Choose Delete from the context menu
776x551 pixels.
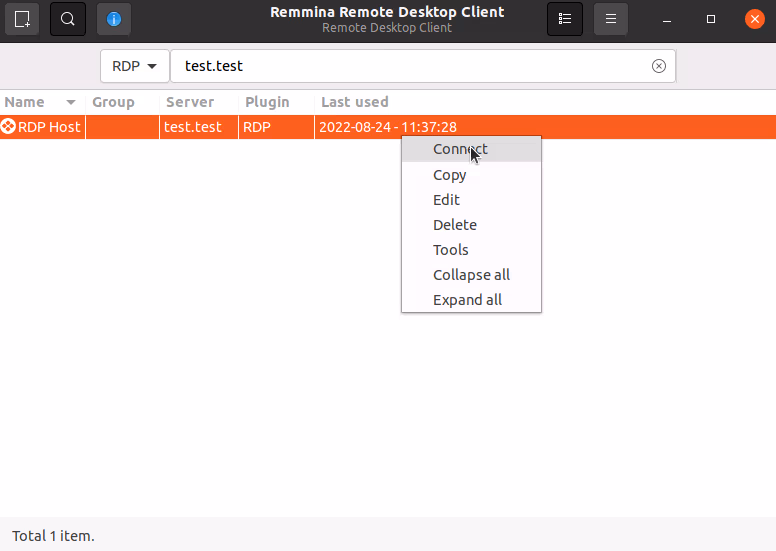(x=471, y=225)
